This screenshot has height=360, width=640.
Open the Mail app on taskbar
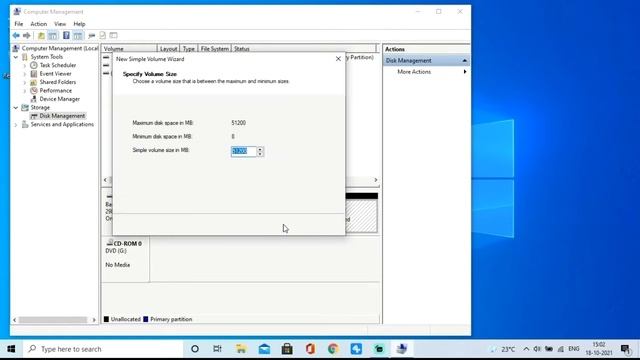264,349
